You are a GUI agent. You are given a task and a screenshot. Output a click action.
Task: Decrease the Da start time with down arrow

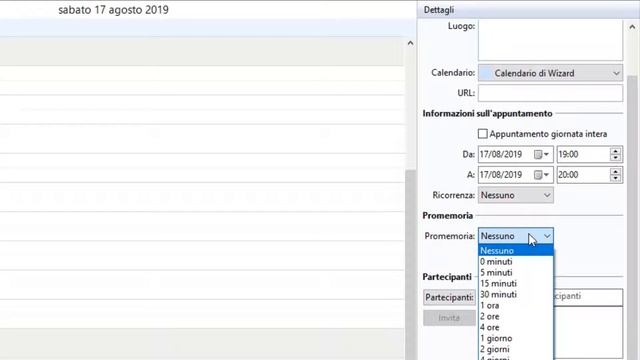click(x=616, y=158)
